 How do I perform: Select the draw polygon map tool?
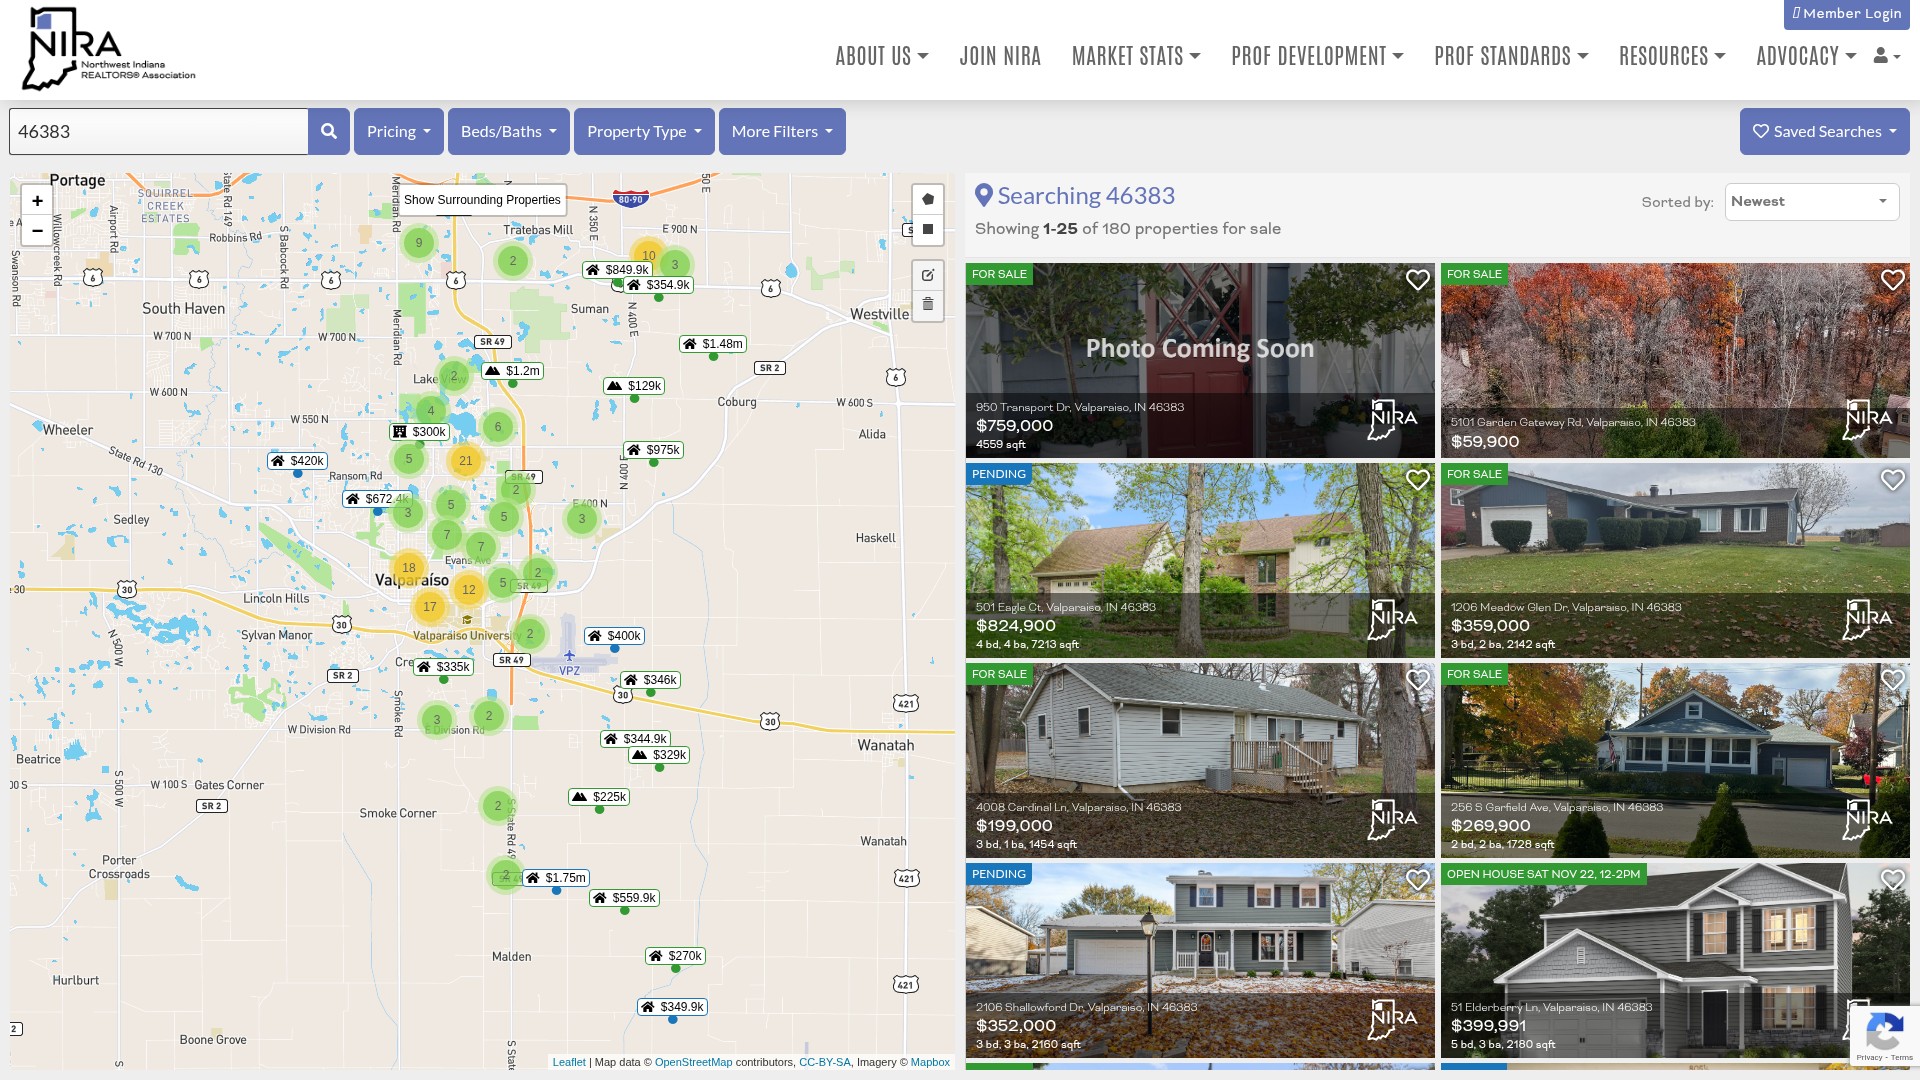(927, 199)
